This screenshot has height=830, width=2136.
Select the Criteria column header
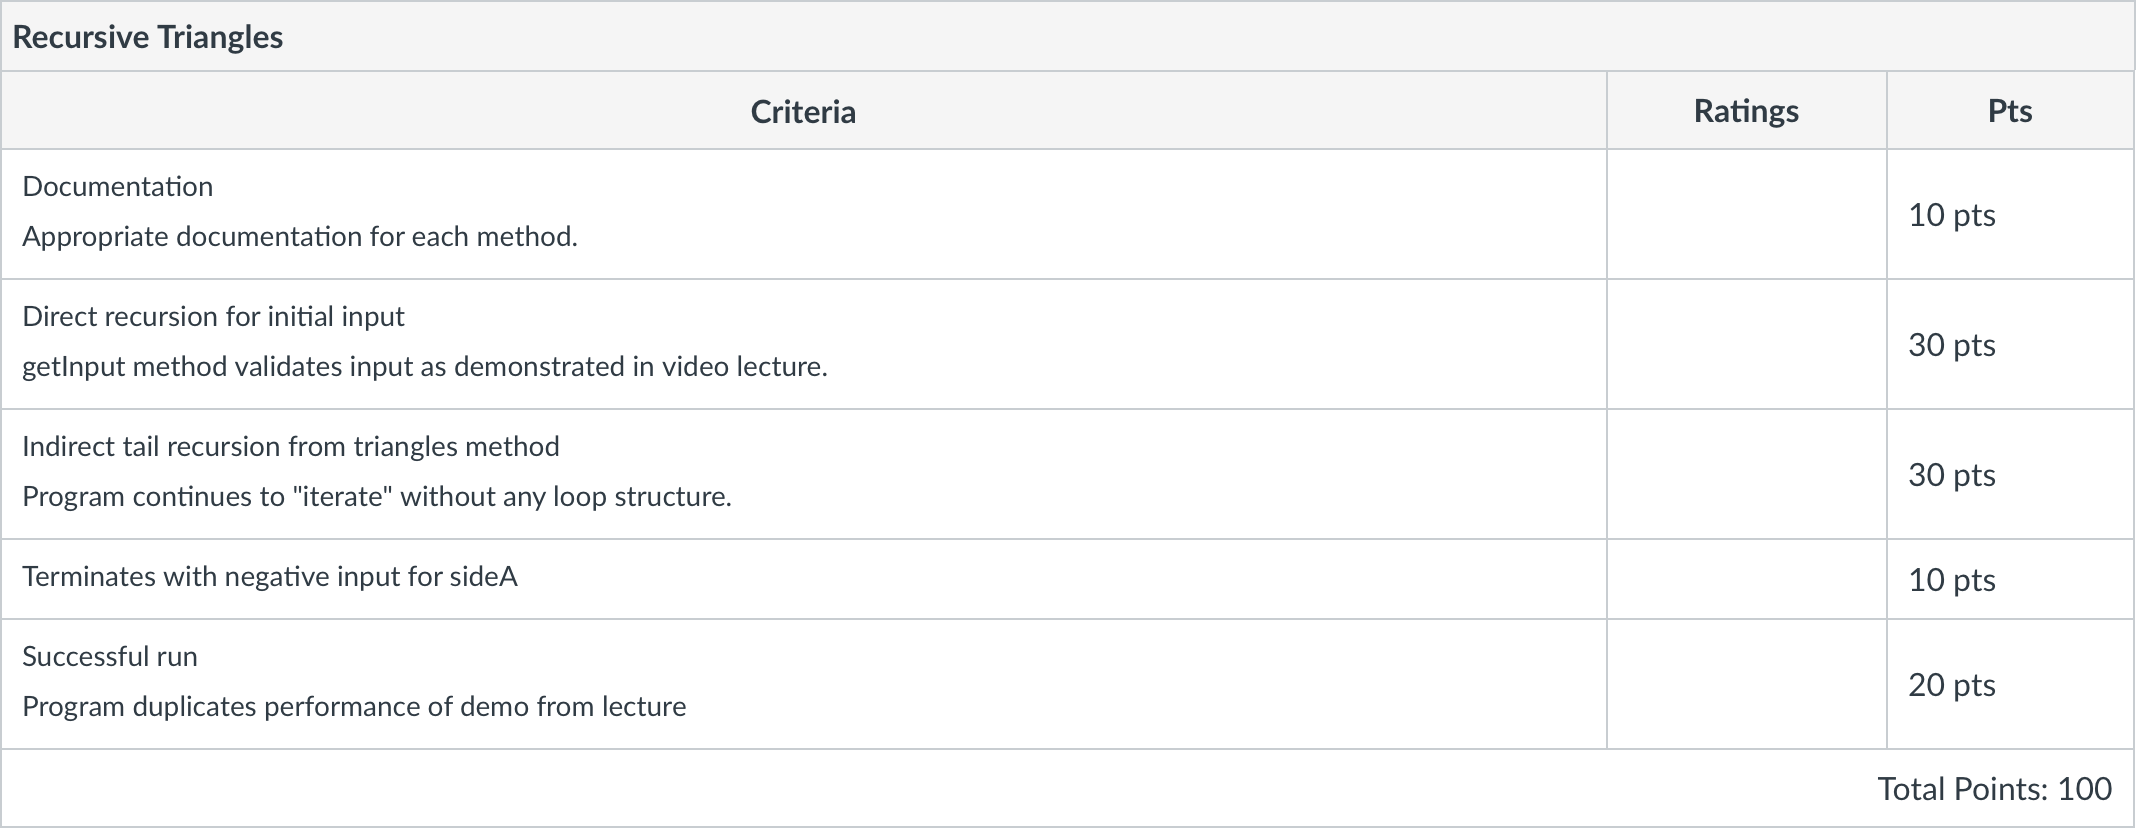(x=803, y=111)
